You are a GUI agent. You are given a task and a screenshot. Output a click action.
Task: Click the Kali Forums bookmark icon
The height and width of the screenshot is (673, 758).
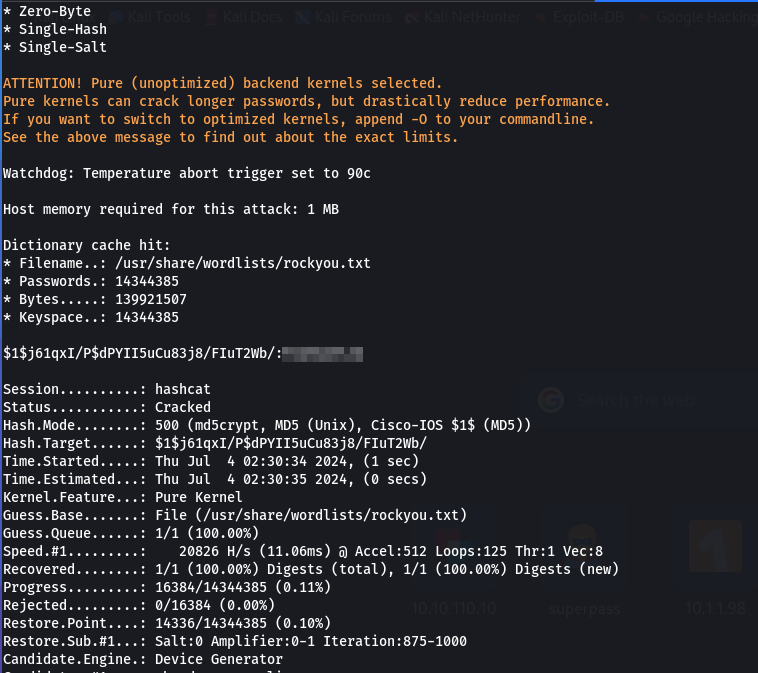click(303, 17)
